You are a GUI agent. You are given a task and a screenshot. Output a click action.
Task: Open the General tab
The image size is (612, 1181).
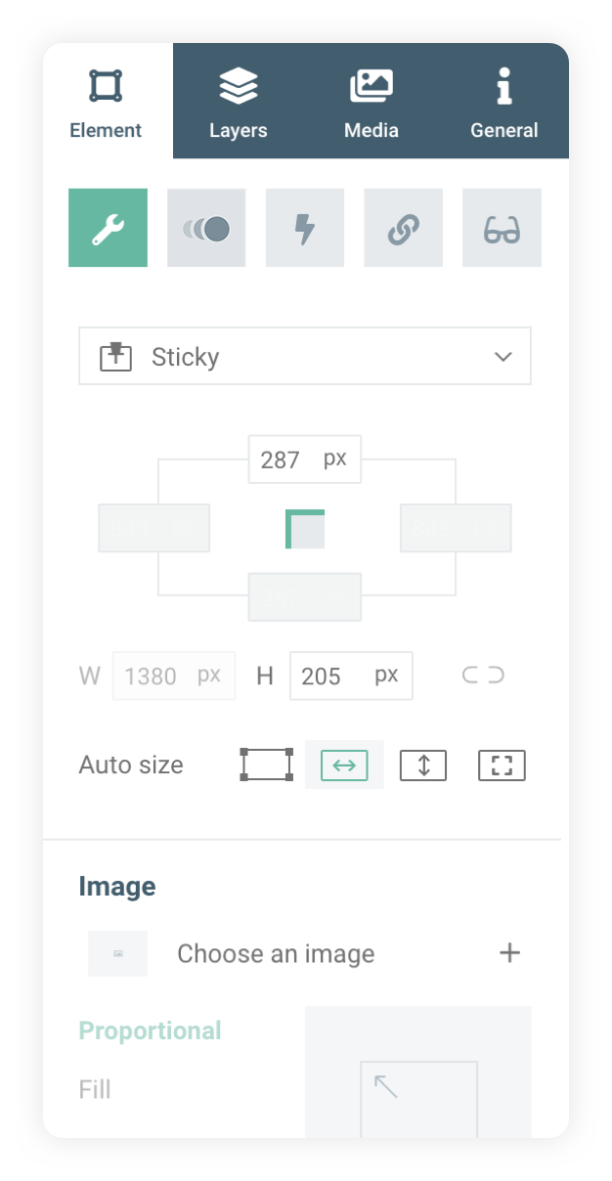point(504,102)
